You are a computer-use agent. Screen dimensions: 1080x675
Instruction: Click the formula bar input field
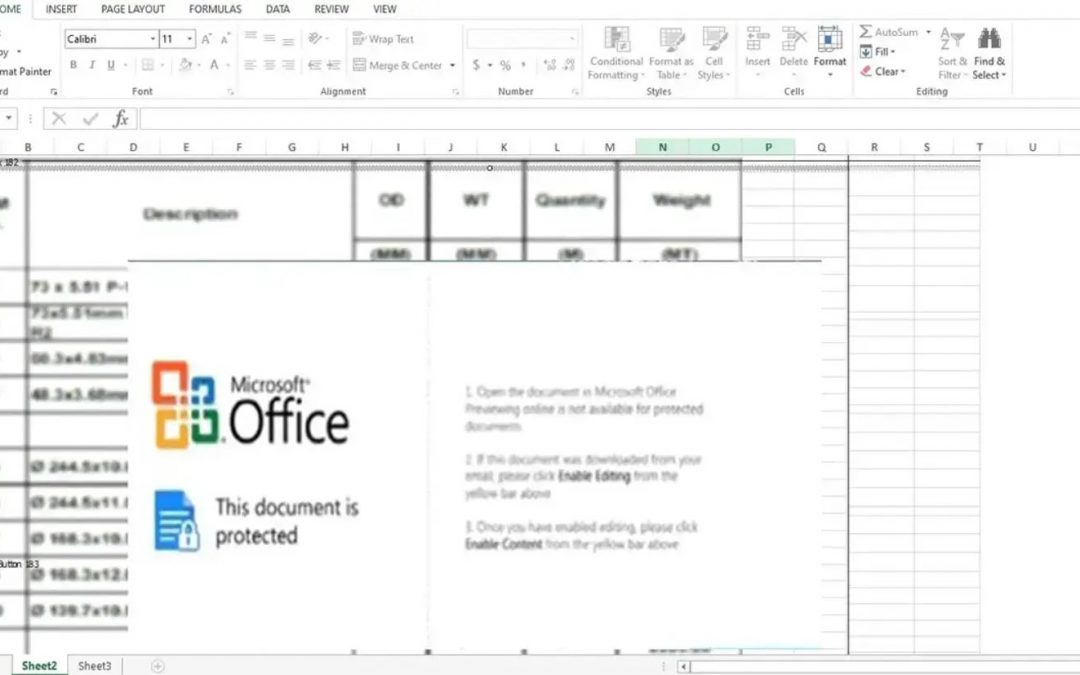click(x=610, y=118)
